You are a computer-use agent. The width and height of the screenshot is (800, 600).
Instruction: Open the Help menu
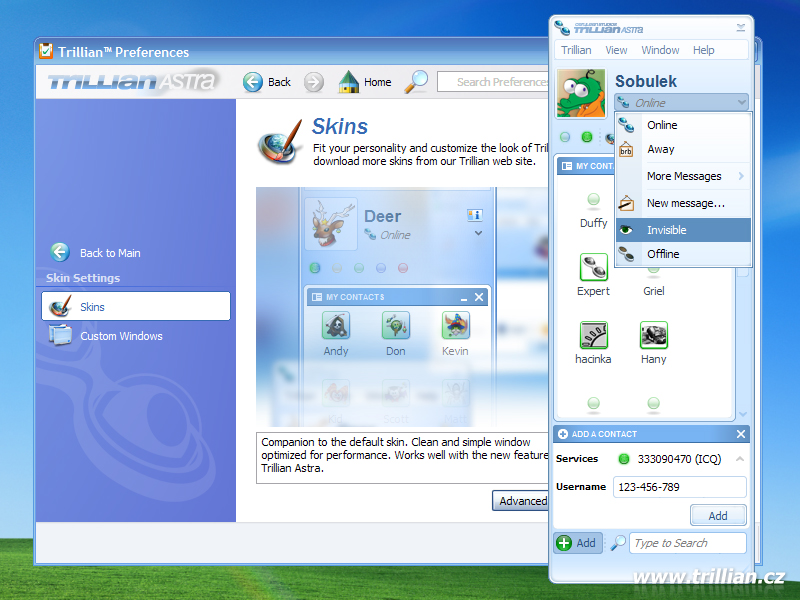[704, 50]
